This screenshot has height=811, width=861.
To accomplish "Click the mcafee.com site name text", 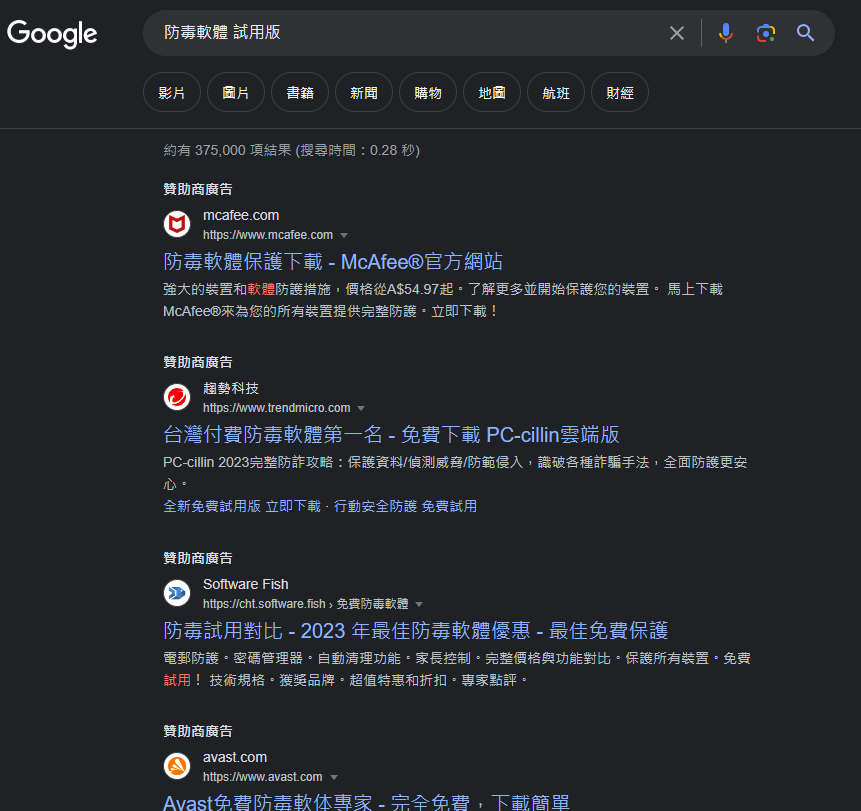I will pyautogui.click(x=241, y=215).
